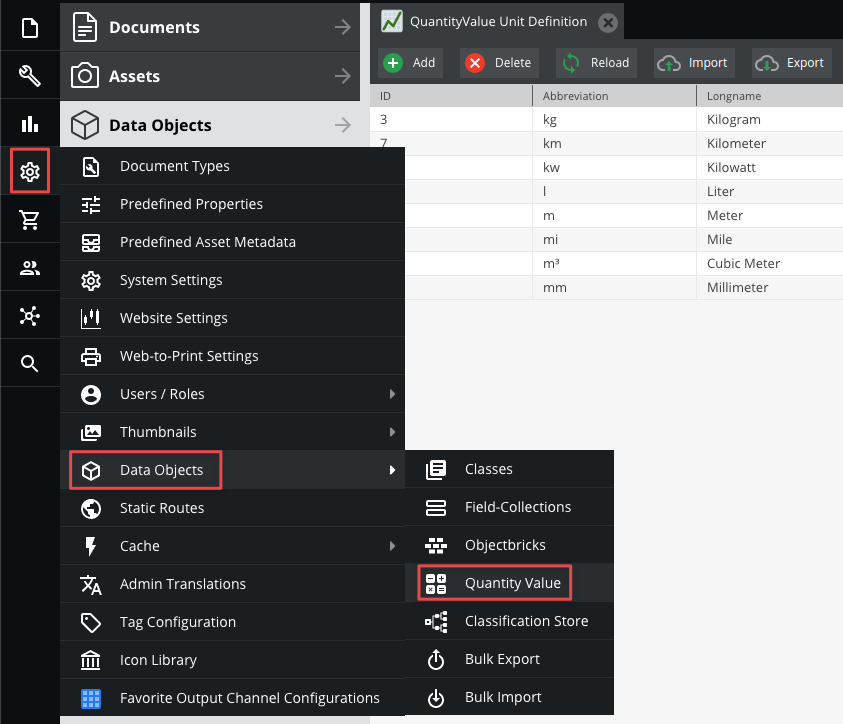Select the ID cell with value 3
Image resolution: width=843 pixels, height=724 pixels.
pyautogui.click(x=451, y=119)
